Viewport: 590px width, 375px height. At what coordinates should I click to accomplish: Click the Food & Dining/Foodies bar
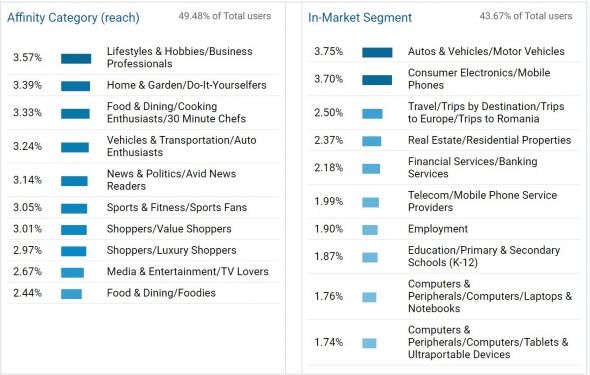click(71, 294)
